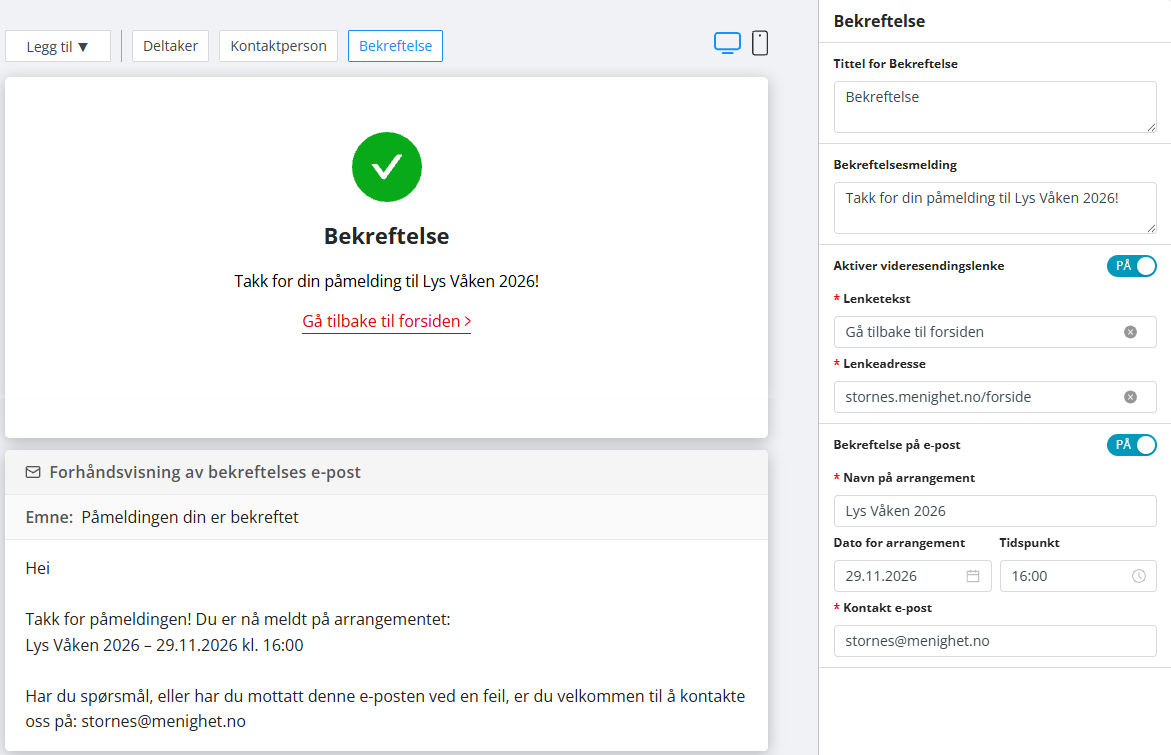Select the Bekreftelse tab

tap(395, 46)
